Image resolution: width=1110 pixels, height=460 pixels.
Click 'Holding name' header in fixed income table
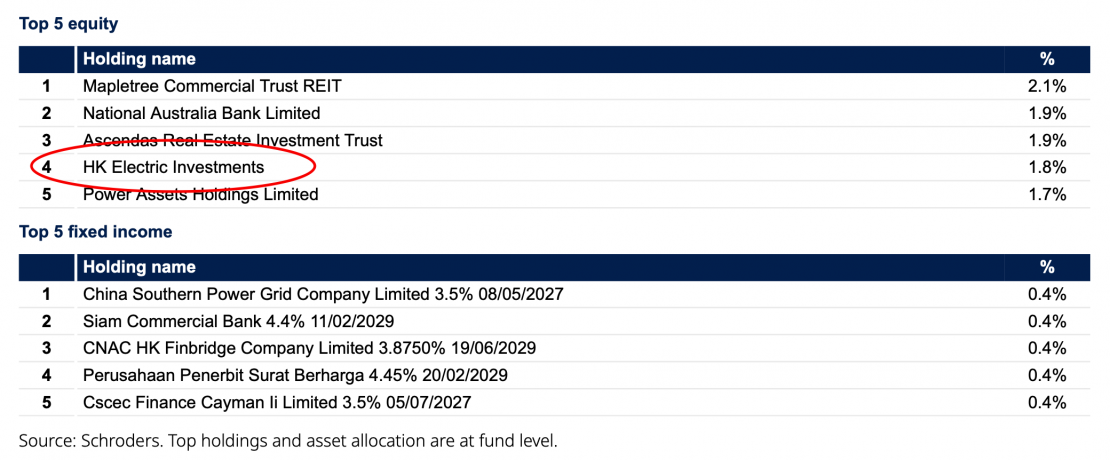139,267
